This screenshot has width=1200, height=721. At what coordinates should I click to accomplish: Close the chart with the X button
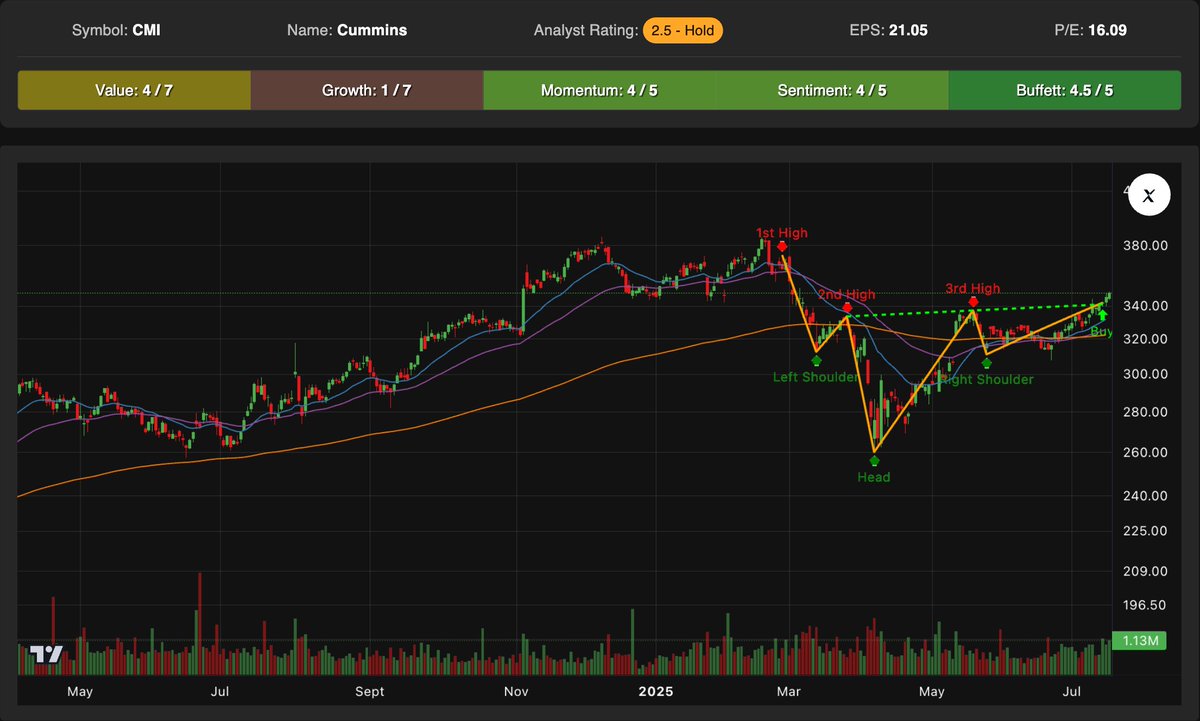pyautogui.click(x=1149, y=197)
